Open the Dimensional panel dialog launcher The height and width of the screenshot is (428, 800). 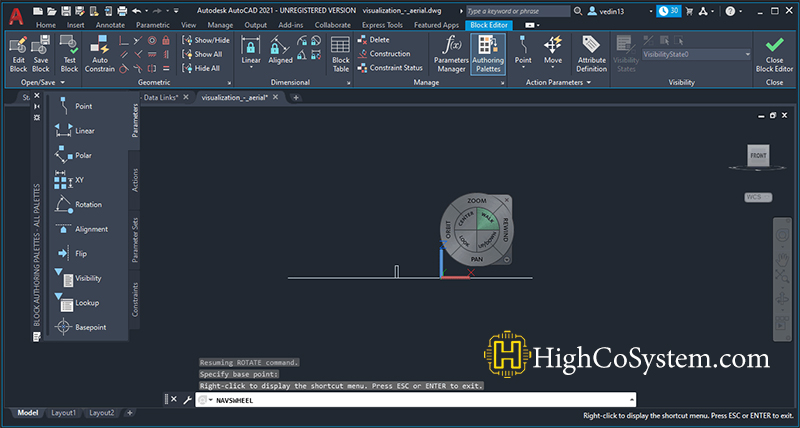click(x=348, y=83)
